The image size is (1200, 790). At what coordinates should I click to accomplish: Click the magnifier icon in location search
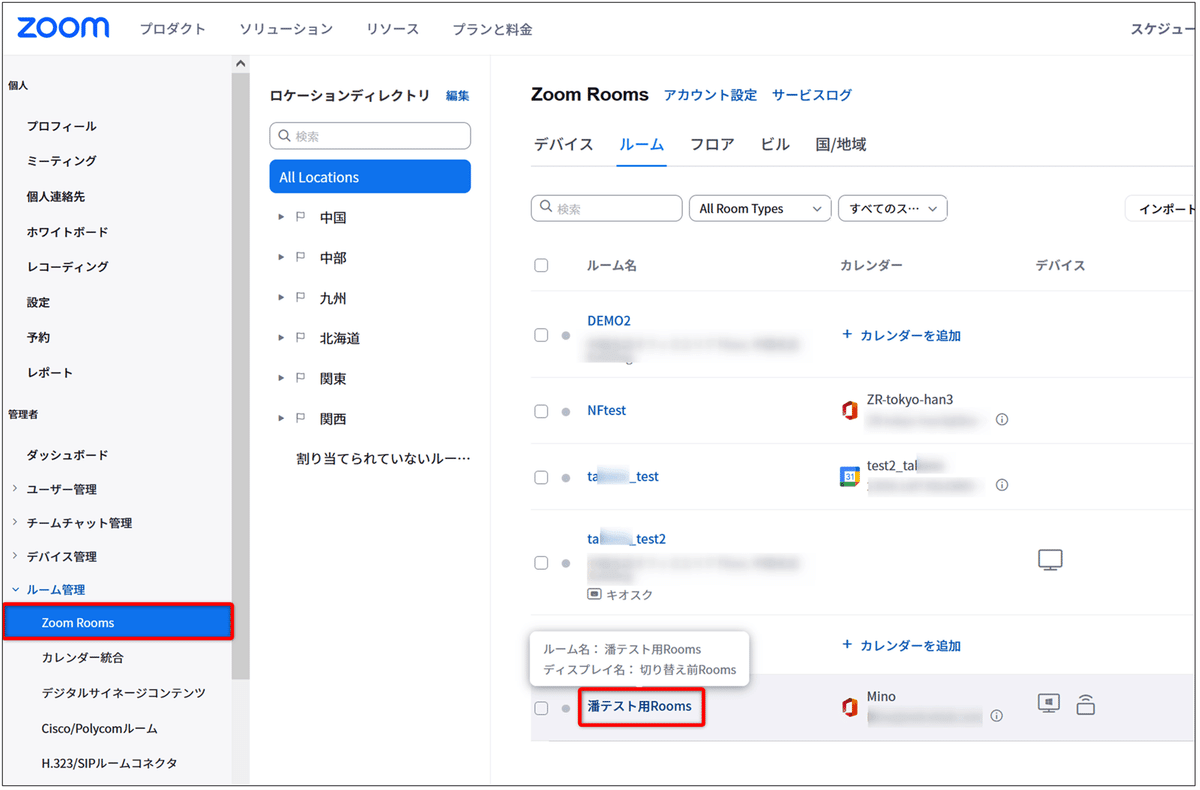pos(285,136)
